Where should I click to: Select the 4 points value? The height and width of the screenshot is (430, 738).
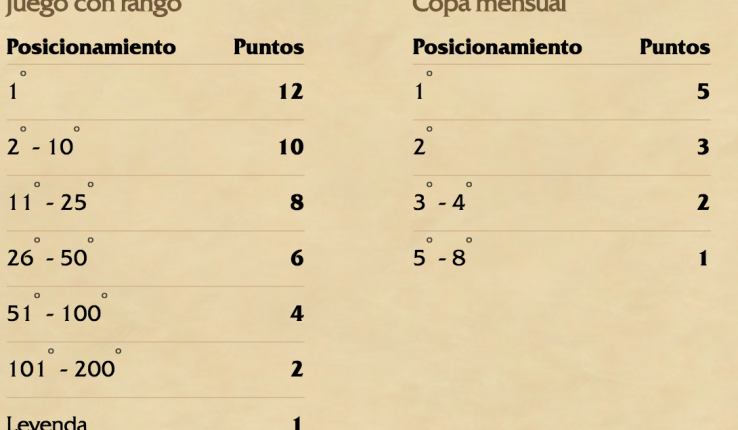pos(296,314)
